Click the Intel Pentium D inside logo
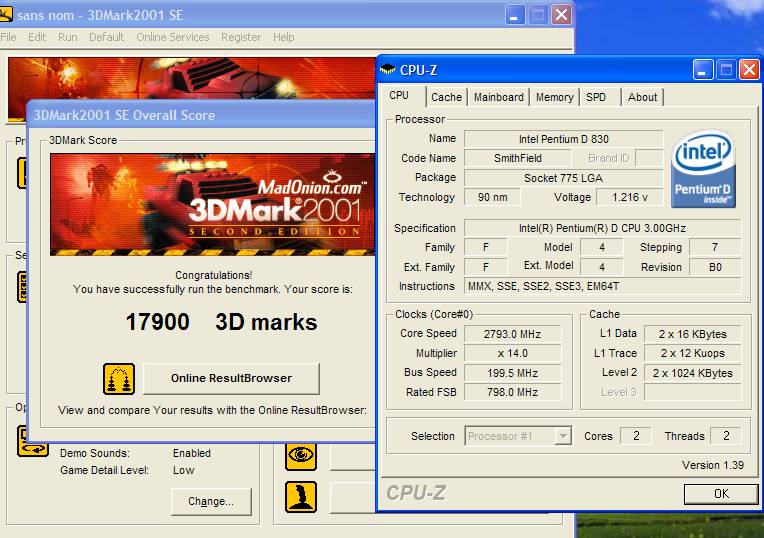 pos(703,169)
